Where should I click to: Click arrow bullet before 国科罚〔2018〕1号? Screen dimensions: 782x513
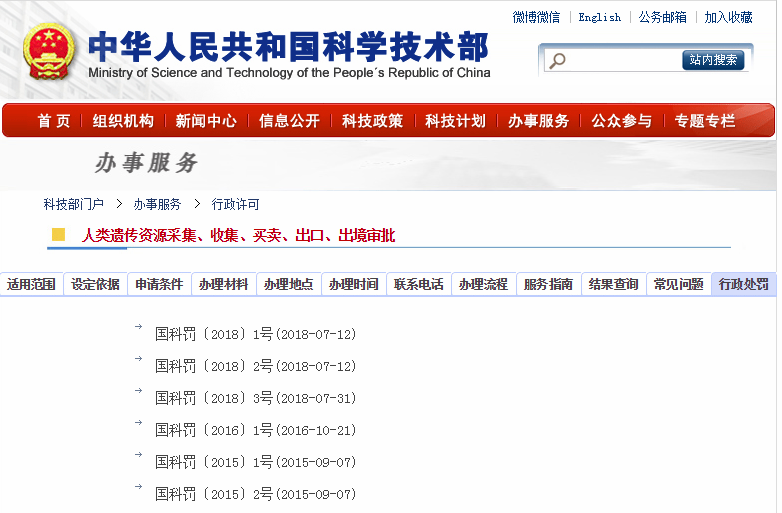pyautogui.click(x=138, y=326)
